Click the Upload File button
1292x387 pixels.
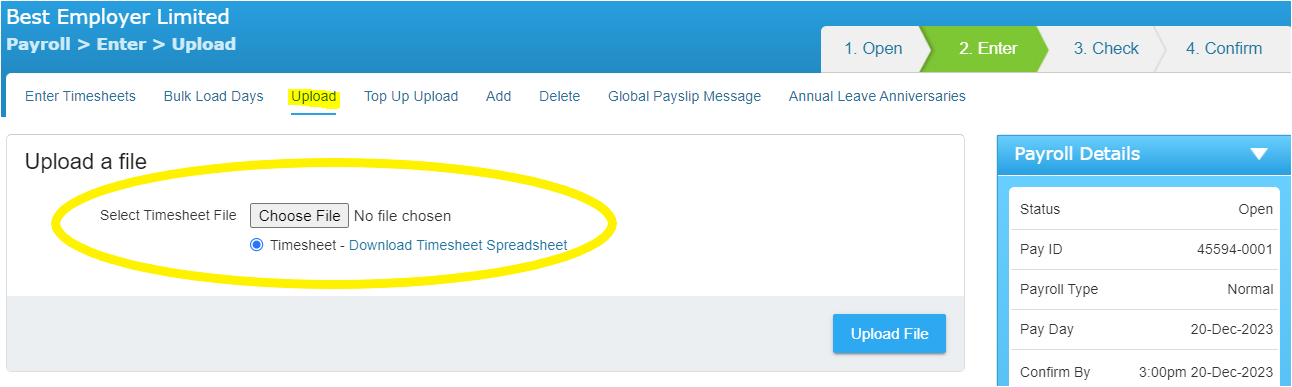[x=889, y=334]
